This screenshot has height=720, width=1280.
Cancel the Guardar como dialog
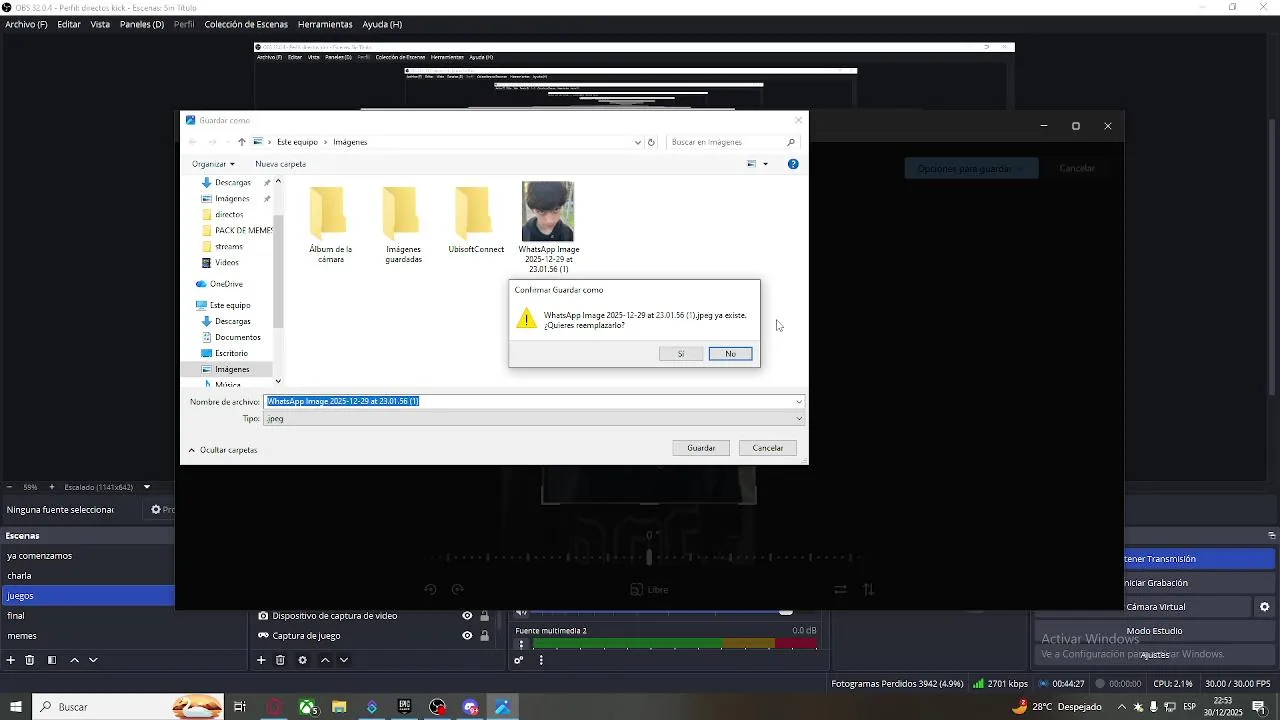click(x=768, y=448)
